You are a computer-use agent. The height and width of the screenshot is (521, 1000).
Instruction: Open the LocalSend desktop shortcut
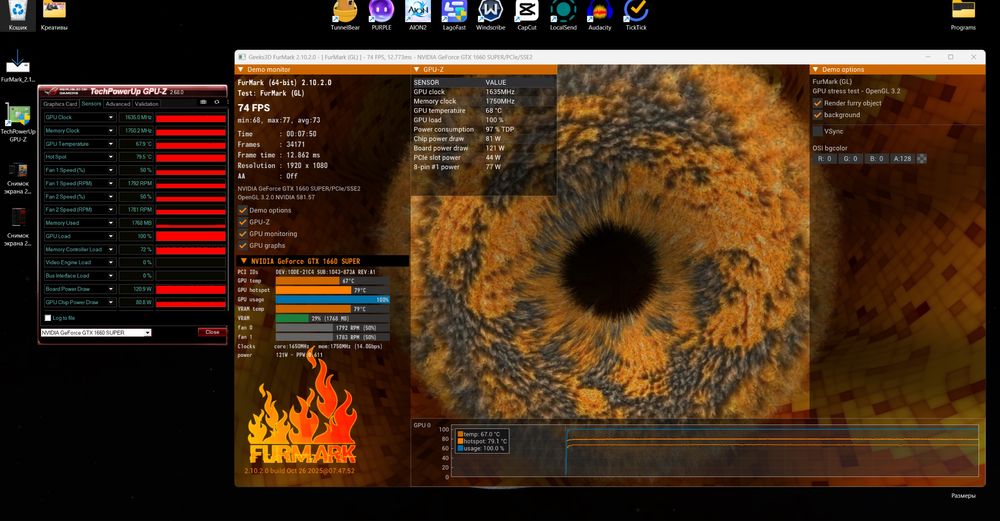(563, 15)
